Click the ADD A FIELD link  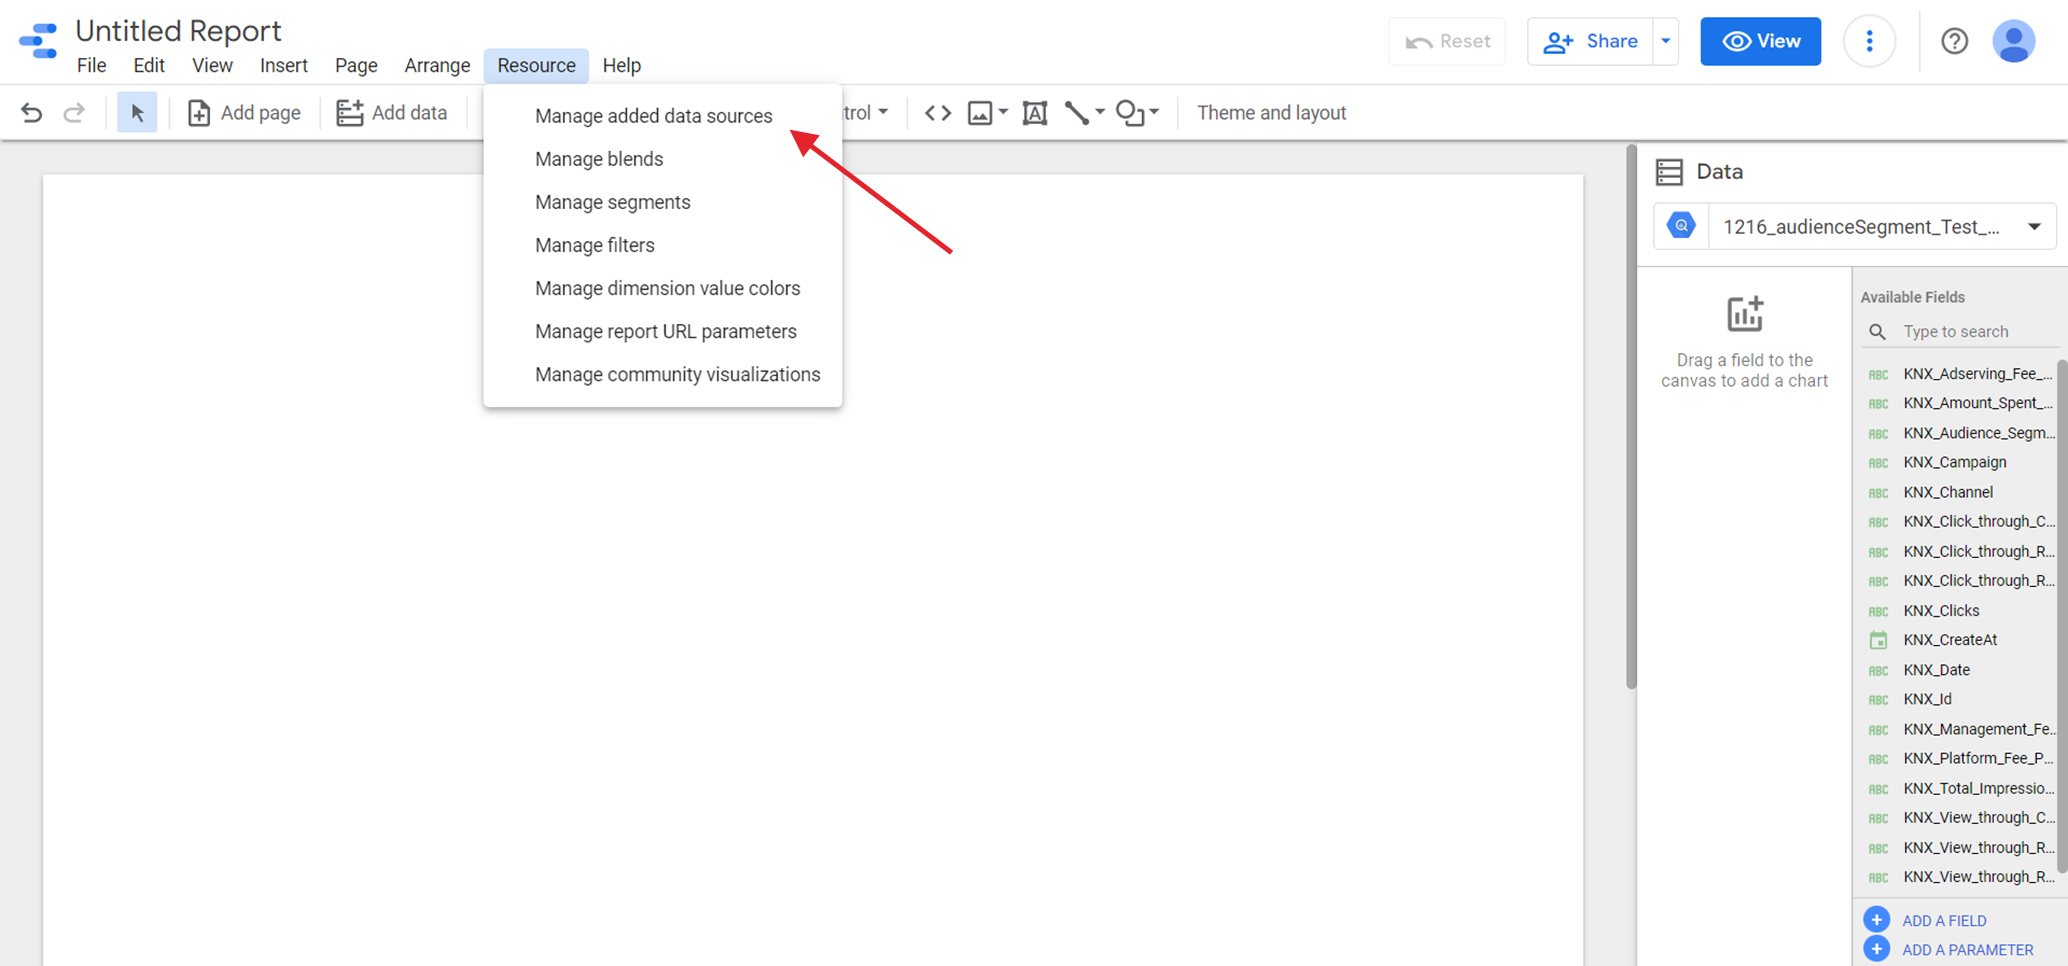coord(1943,920)
